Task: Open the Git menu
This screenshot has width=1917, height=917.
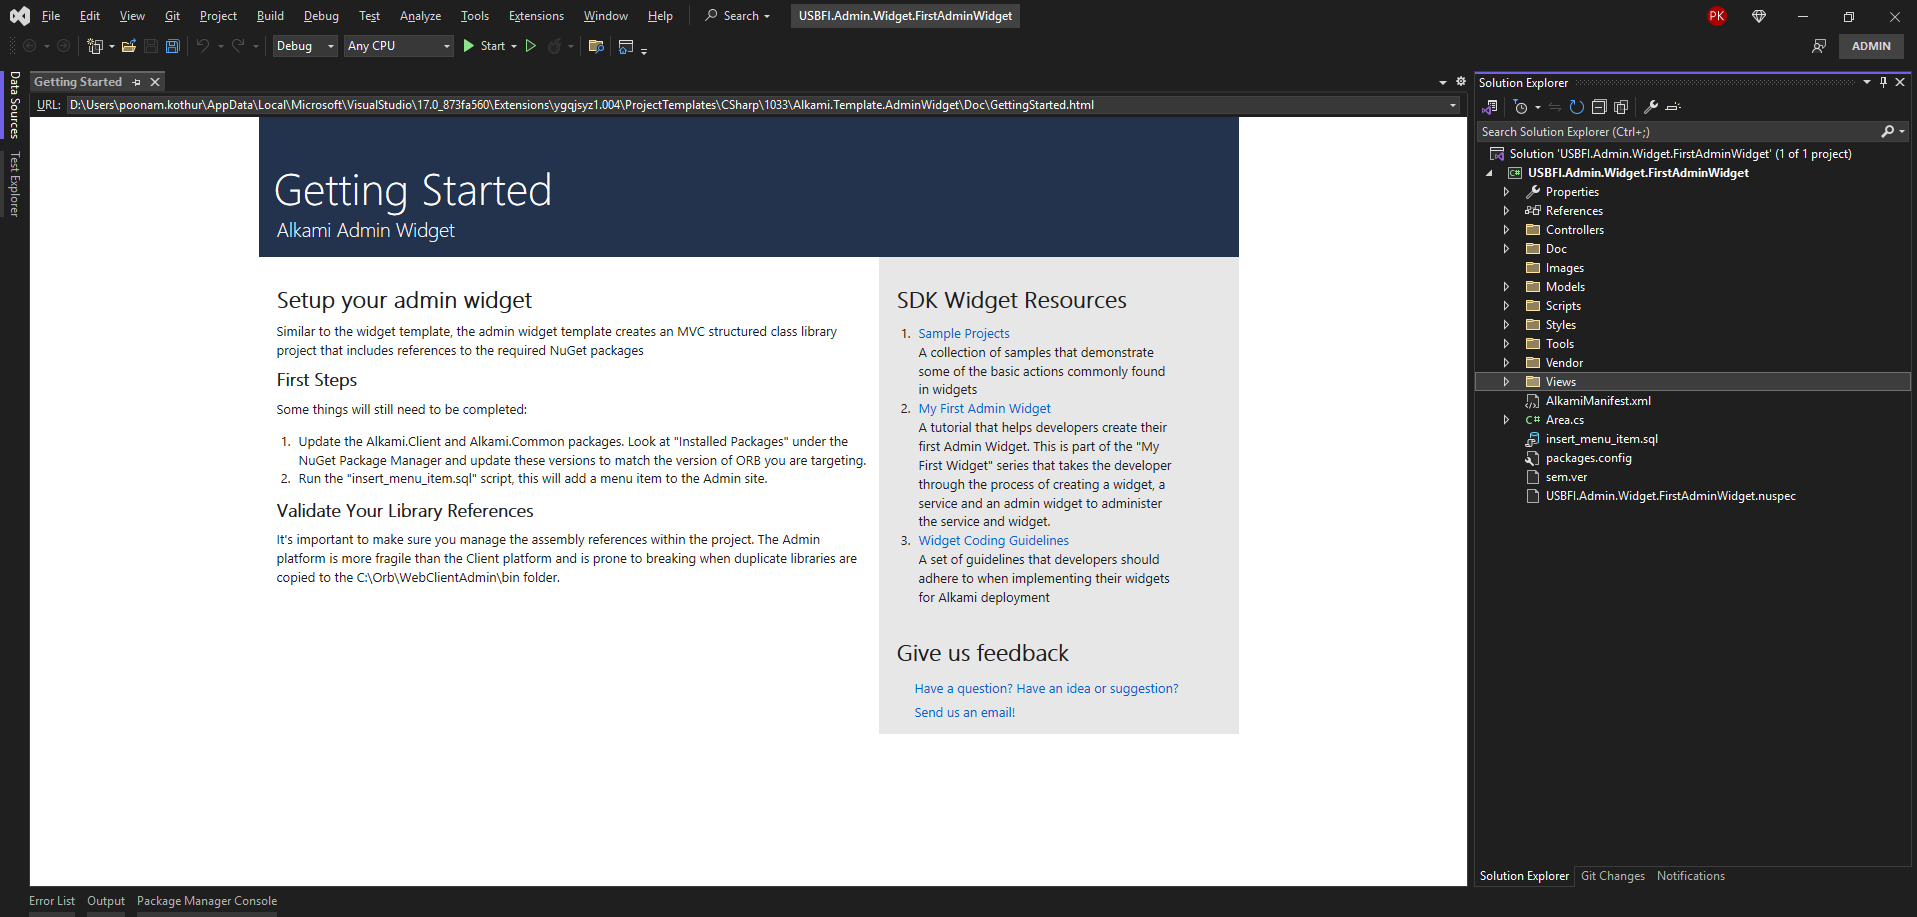Action: pyautogui.click(x=172, y=16)
